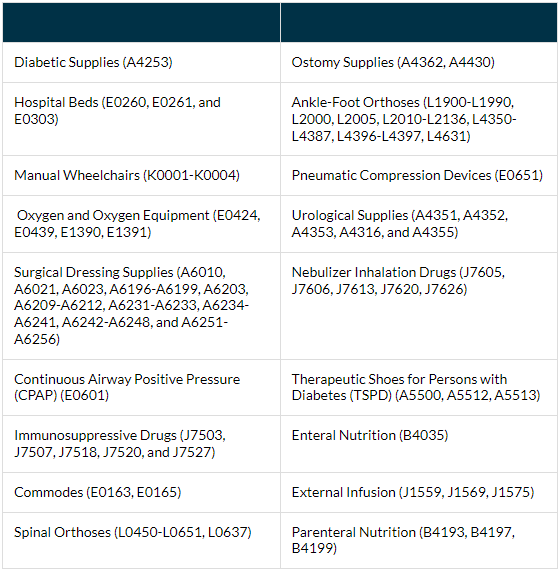Click the Commodes (E0163, E0165) cell
Viewport: 560px width, 572px height.
coord(142,492)
